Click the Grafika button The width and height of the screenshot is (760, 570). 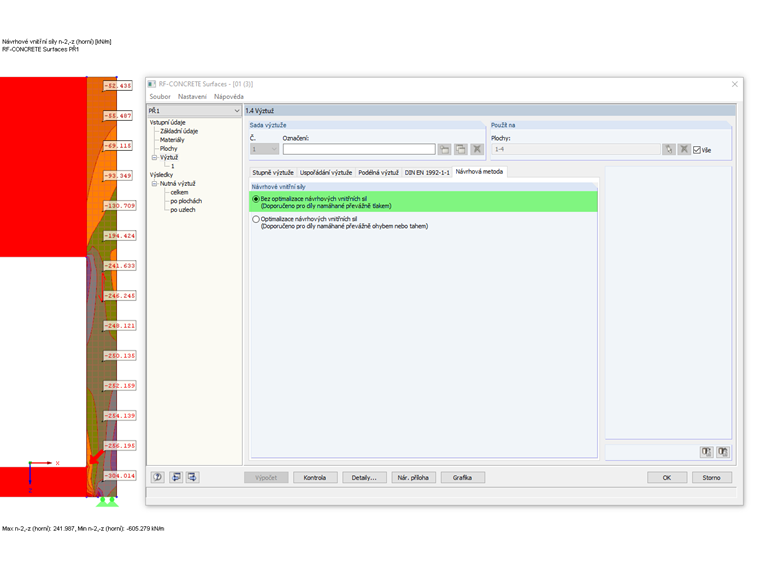tap(462, 477)
